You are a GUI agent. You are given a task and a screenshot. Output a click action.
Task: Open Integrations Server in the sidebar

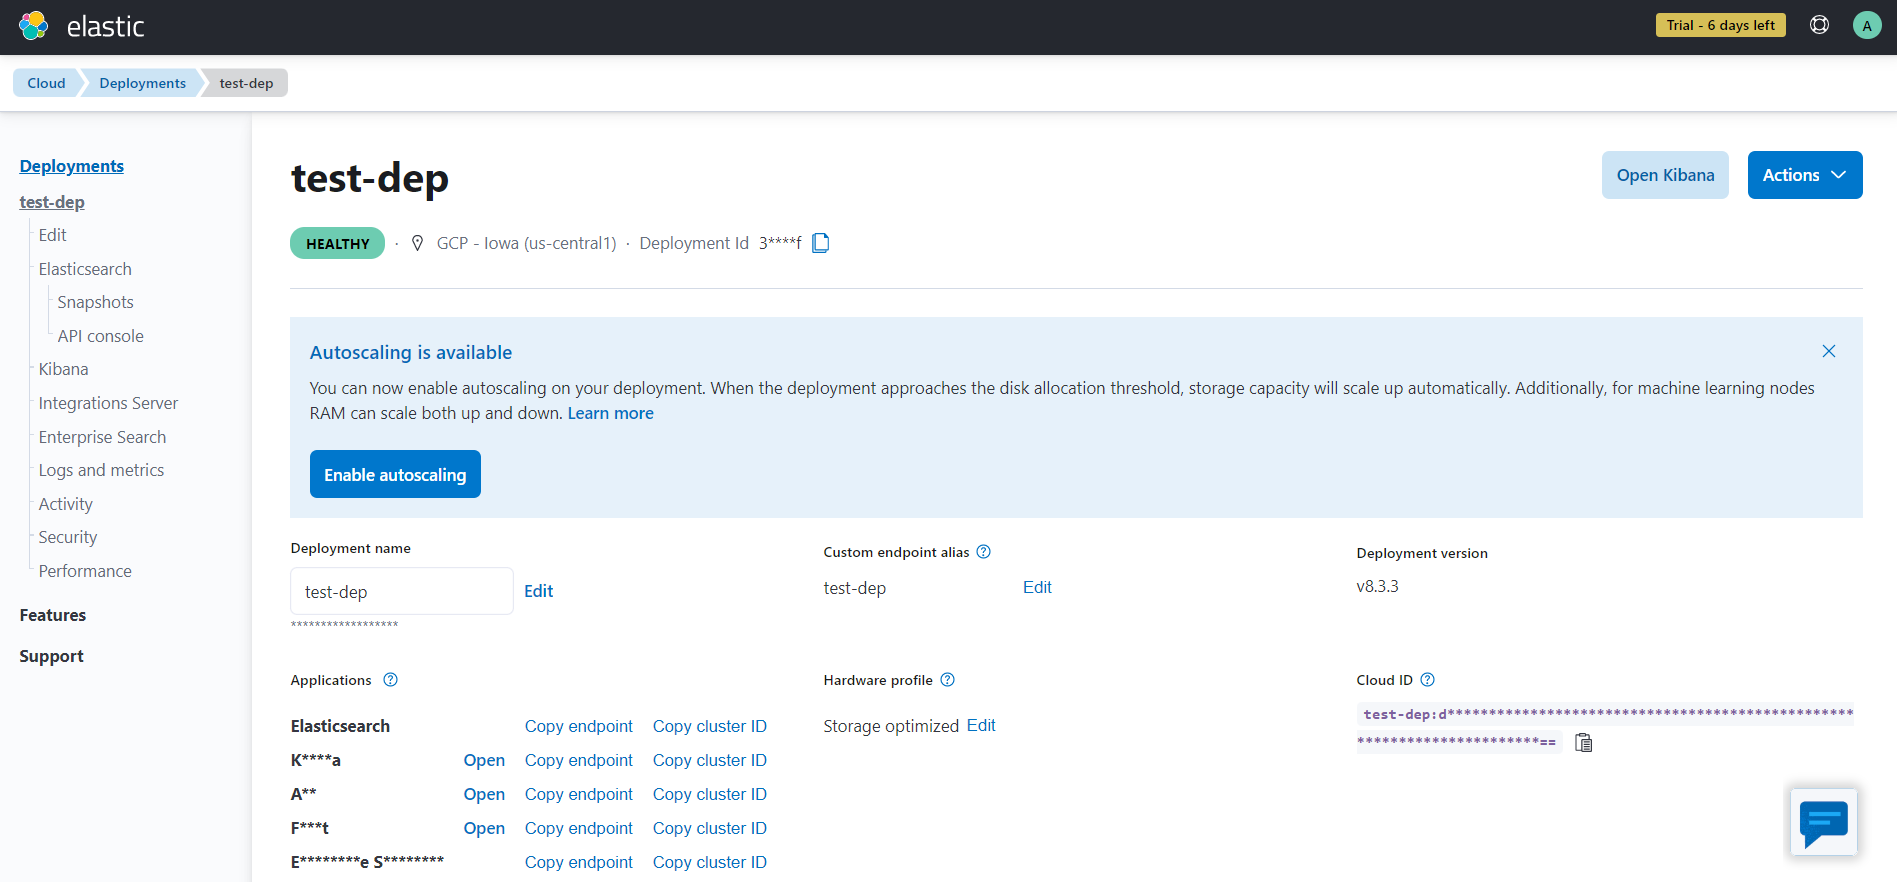tap(108, 403)
